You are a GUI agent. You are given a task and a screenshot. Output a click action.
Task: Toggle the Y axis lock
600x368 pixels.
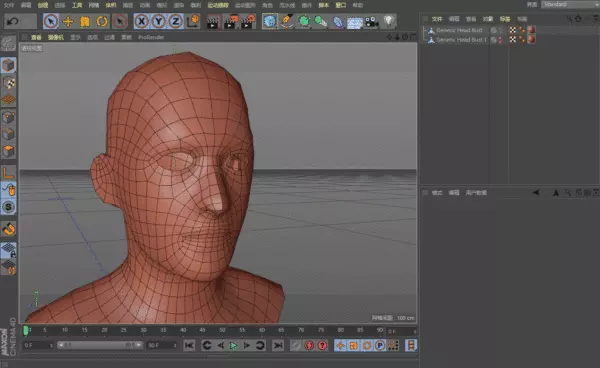pyautogui.click(x=158, y=21)
